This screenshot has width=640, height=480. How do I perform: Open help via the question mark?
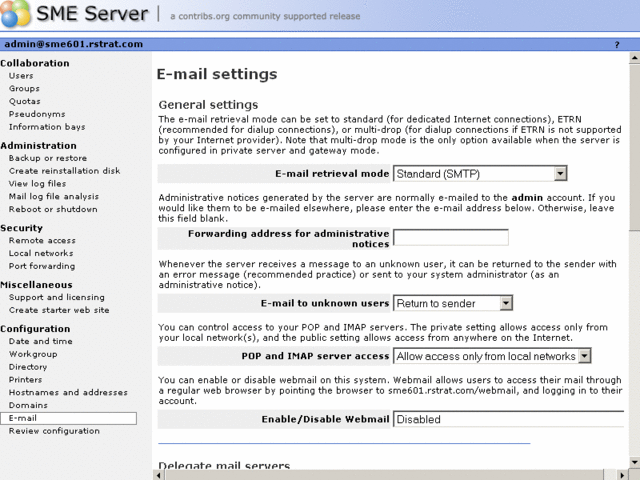tap(617, 44)
